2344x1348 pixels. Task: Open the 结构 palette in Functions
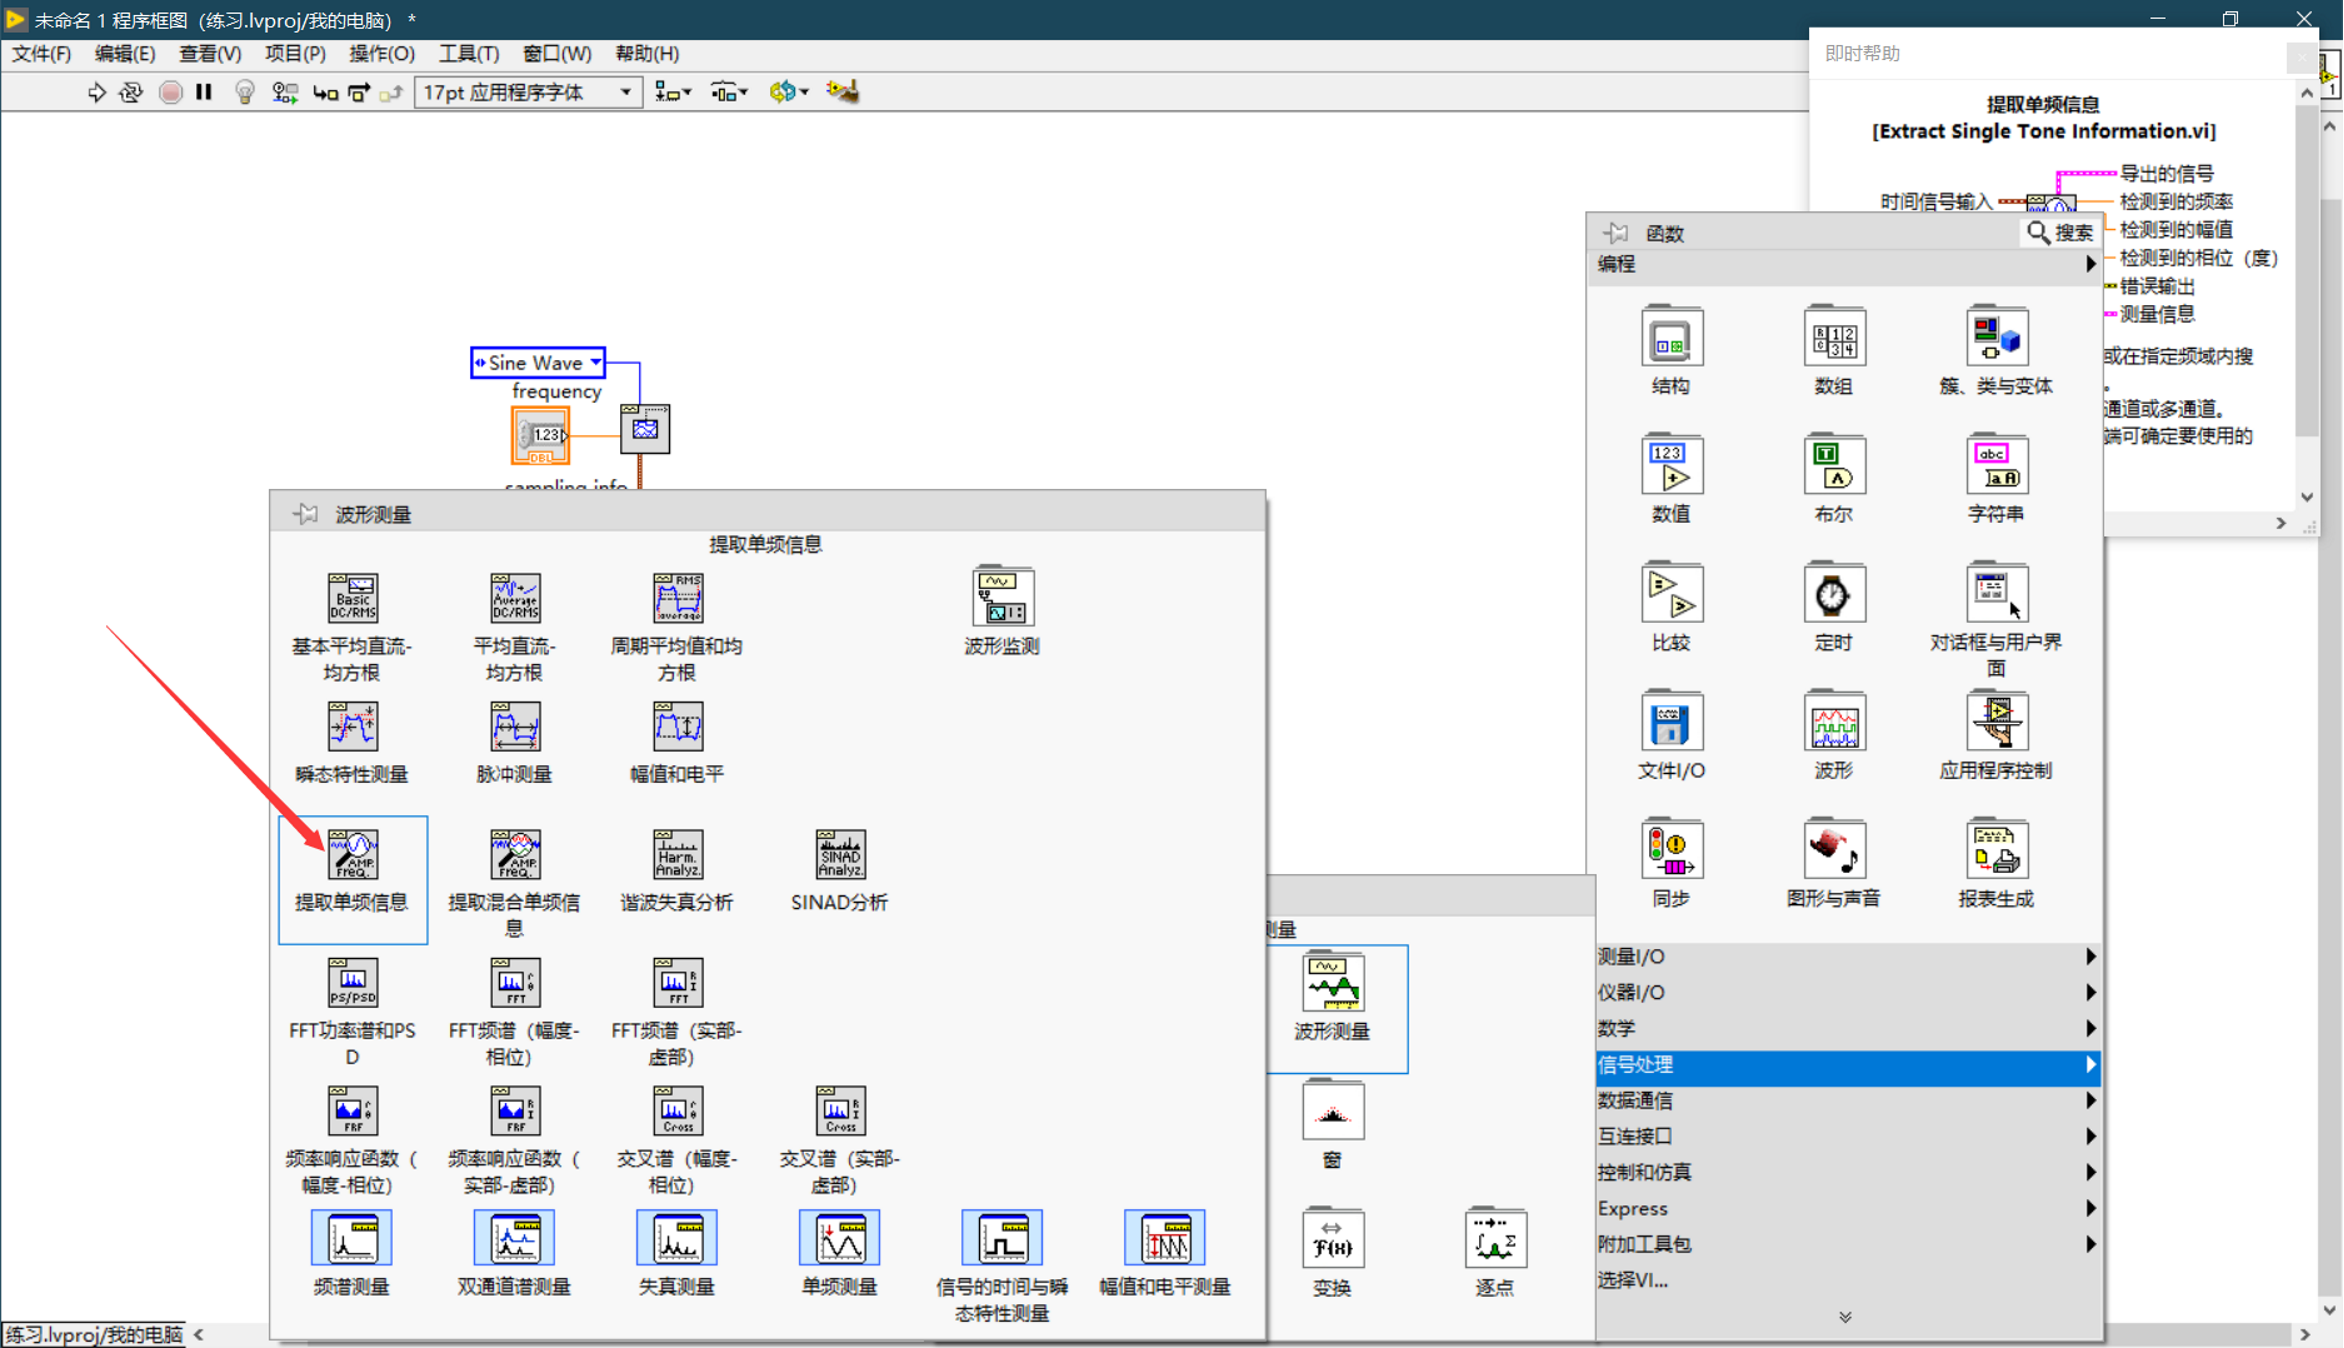[1670, 339]
